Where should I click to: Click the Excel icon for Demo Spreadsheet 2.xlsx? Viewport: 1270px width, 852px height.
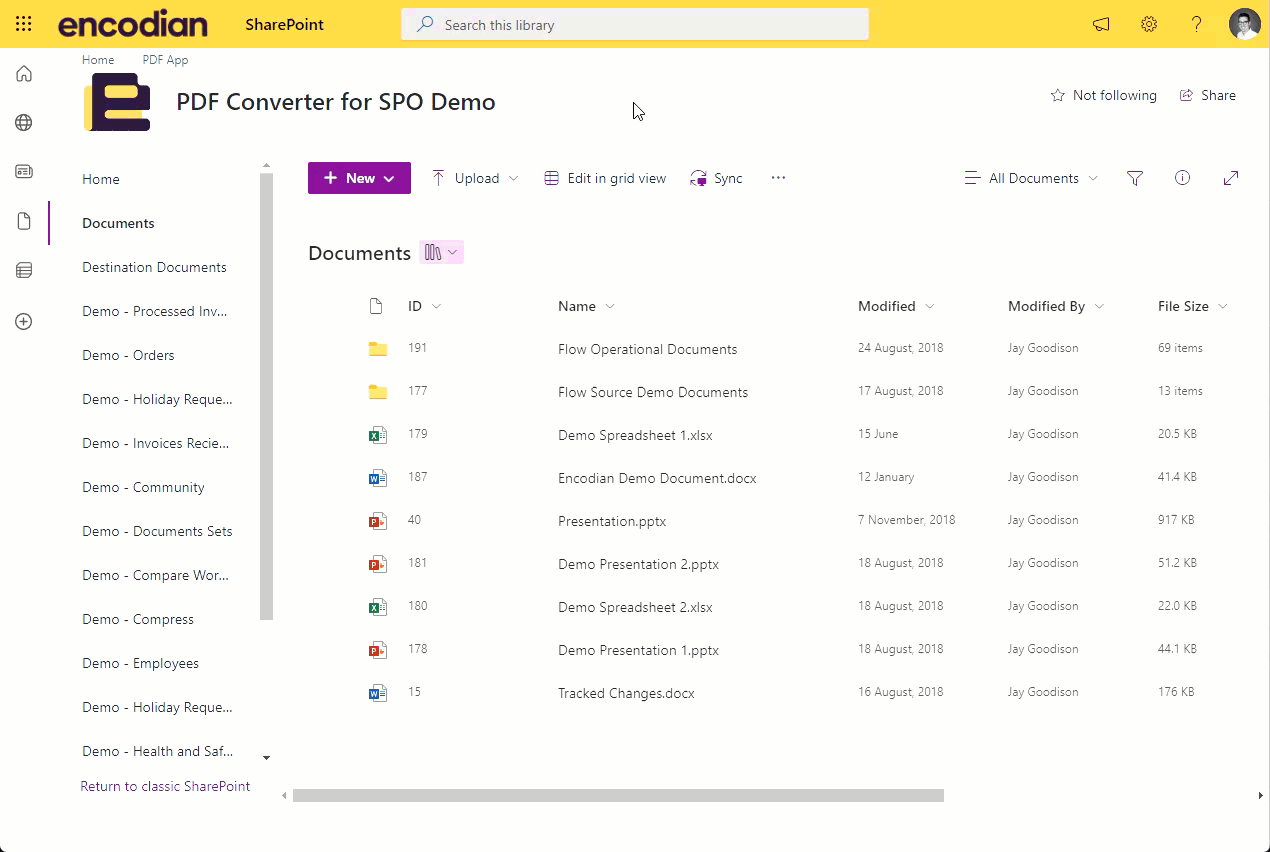point(377,607)
